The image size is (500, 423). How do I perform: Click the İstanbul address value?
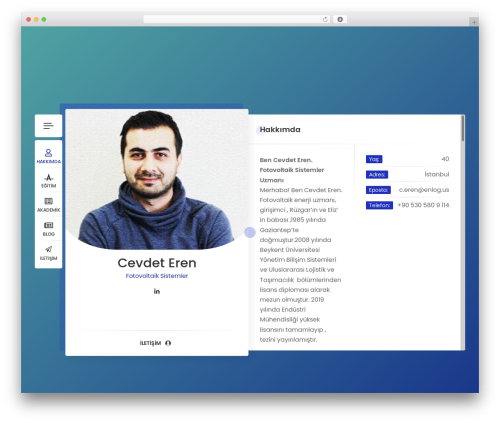[437, 174]
